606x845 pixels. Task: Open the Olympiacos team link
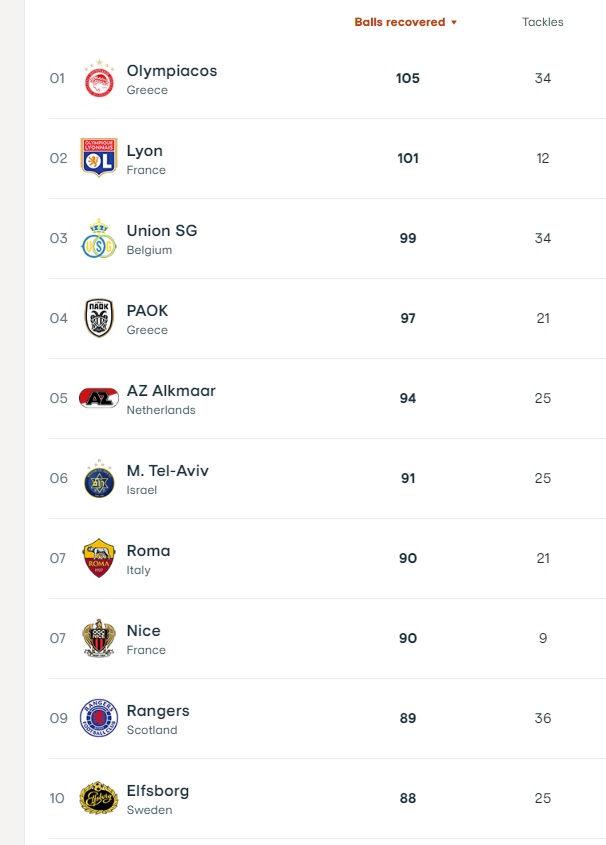pyautogui.click(x=171, y=71)
